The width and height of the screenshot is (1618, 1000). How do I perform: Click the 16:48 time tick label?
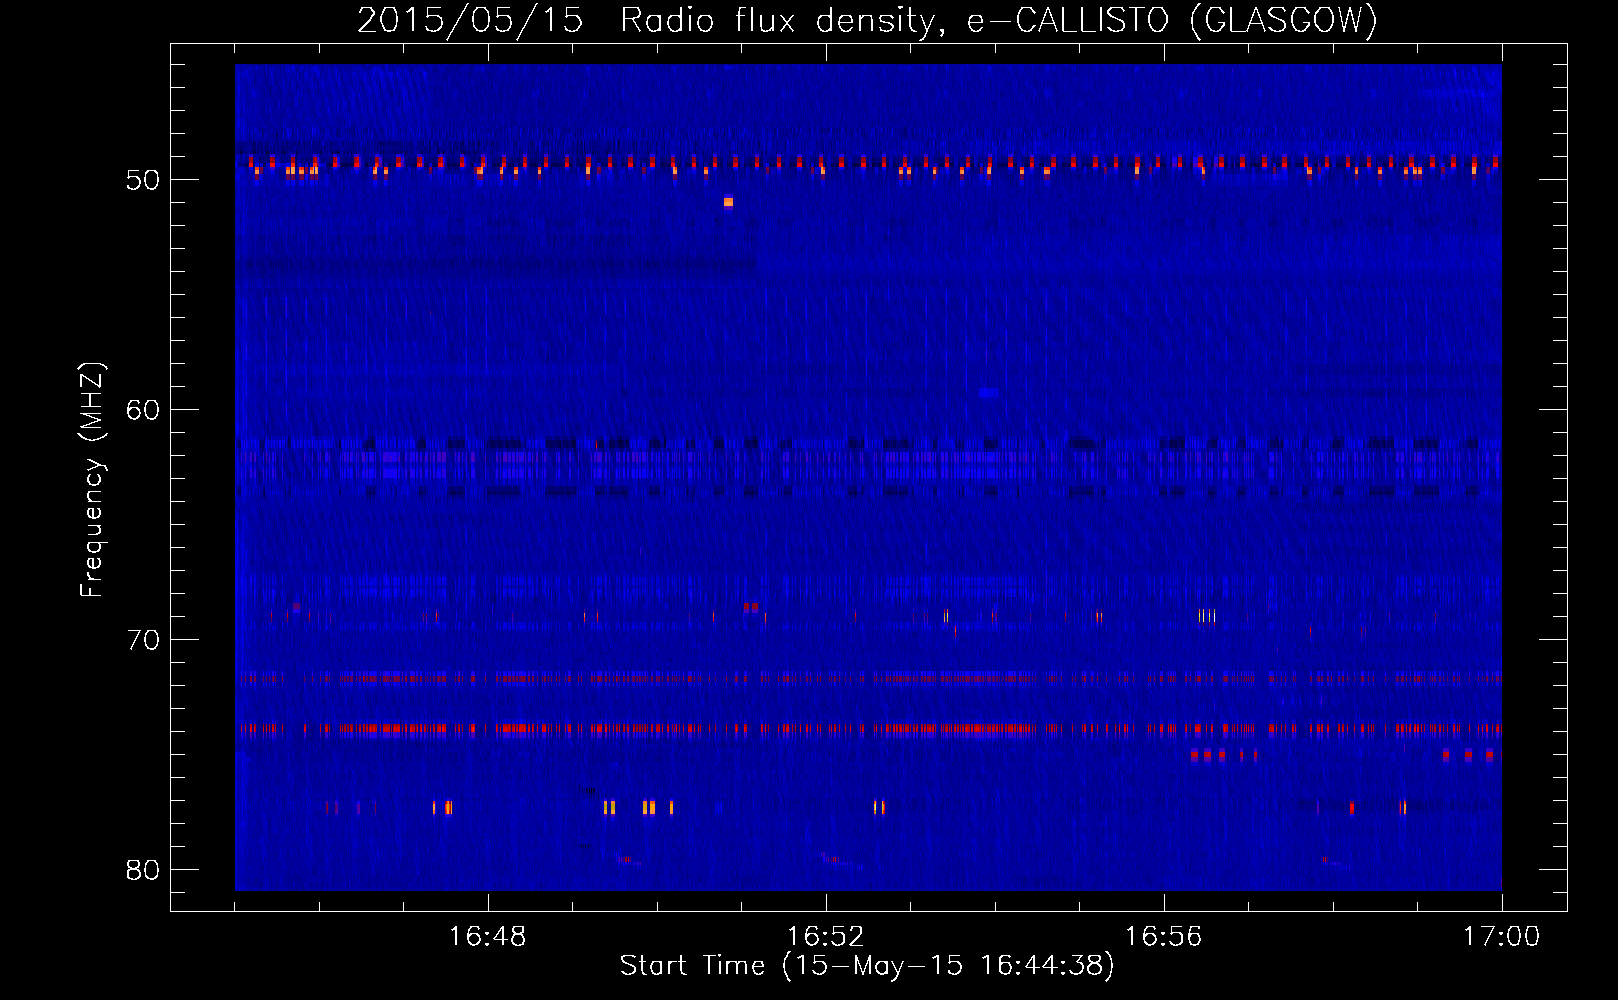(488, 937)
